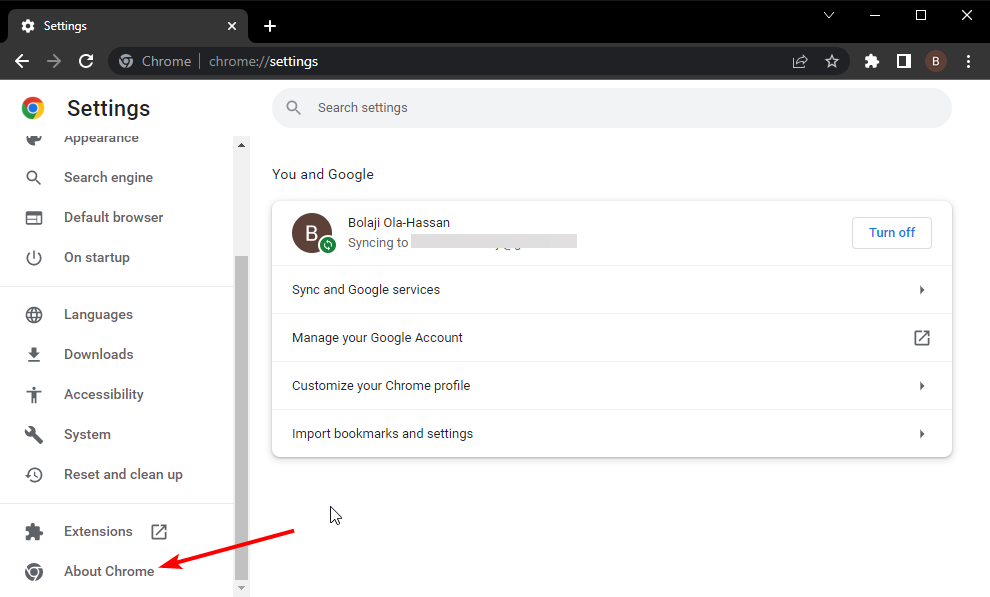Viewport: 990px width, 597px height.
Task: Open Manage your Google Account link
Action: click(x=611, y=338)
